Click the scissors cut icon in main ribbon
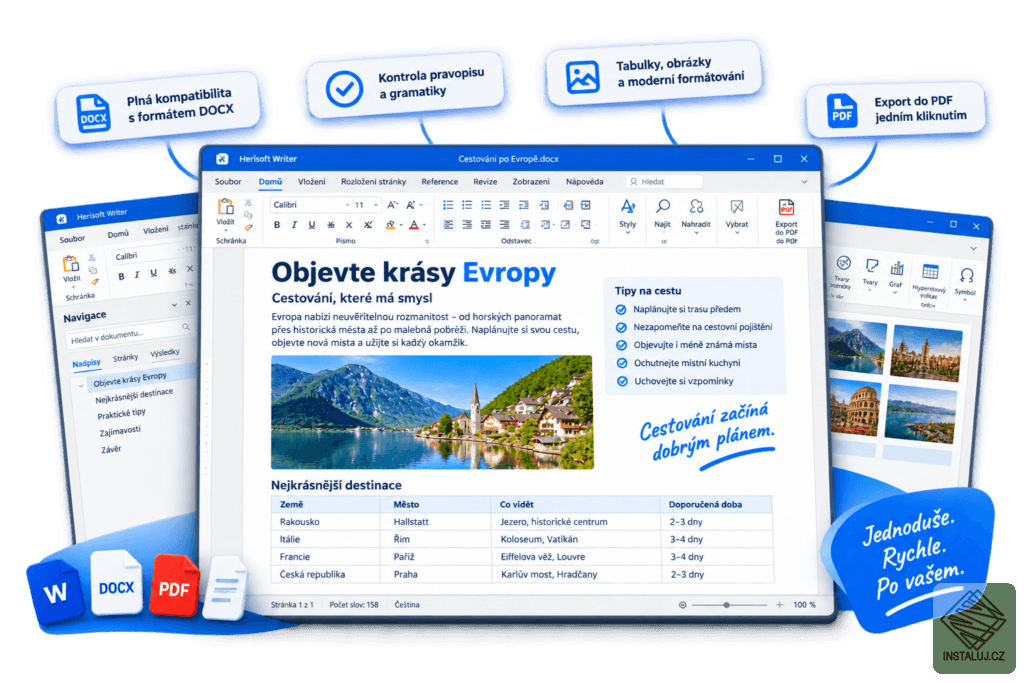Screen dimensions: 1024x683 pyautogui.click(x=248, y=203)
